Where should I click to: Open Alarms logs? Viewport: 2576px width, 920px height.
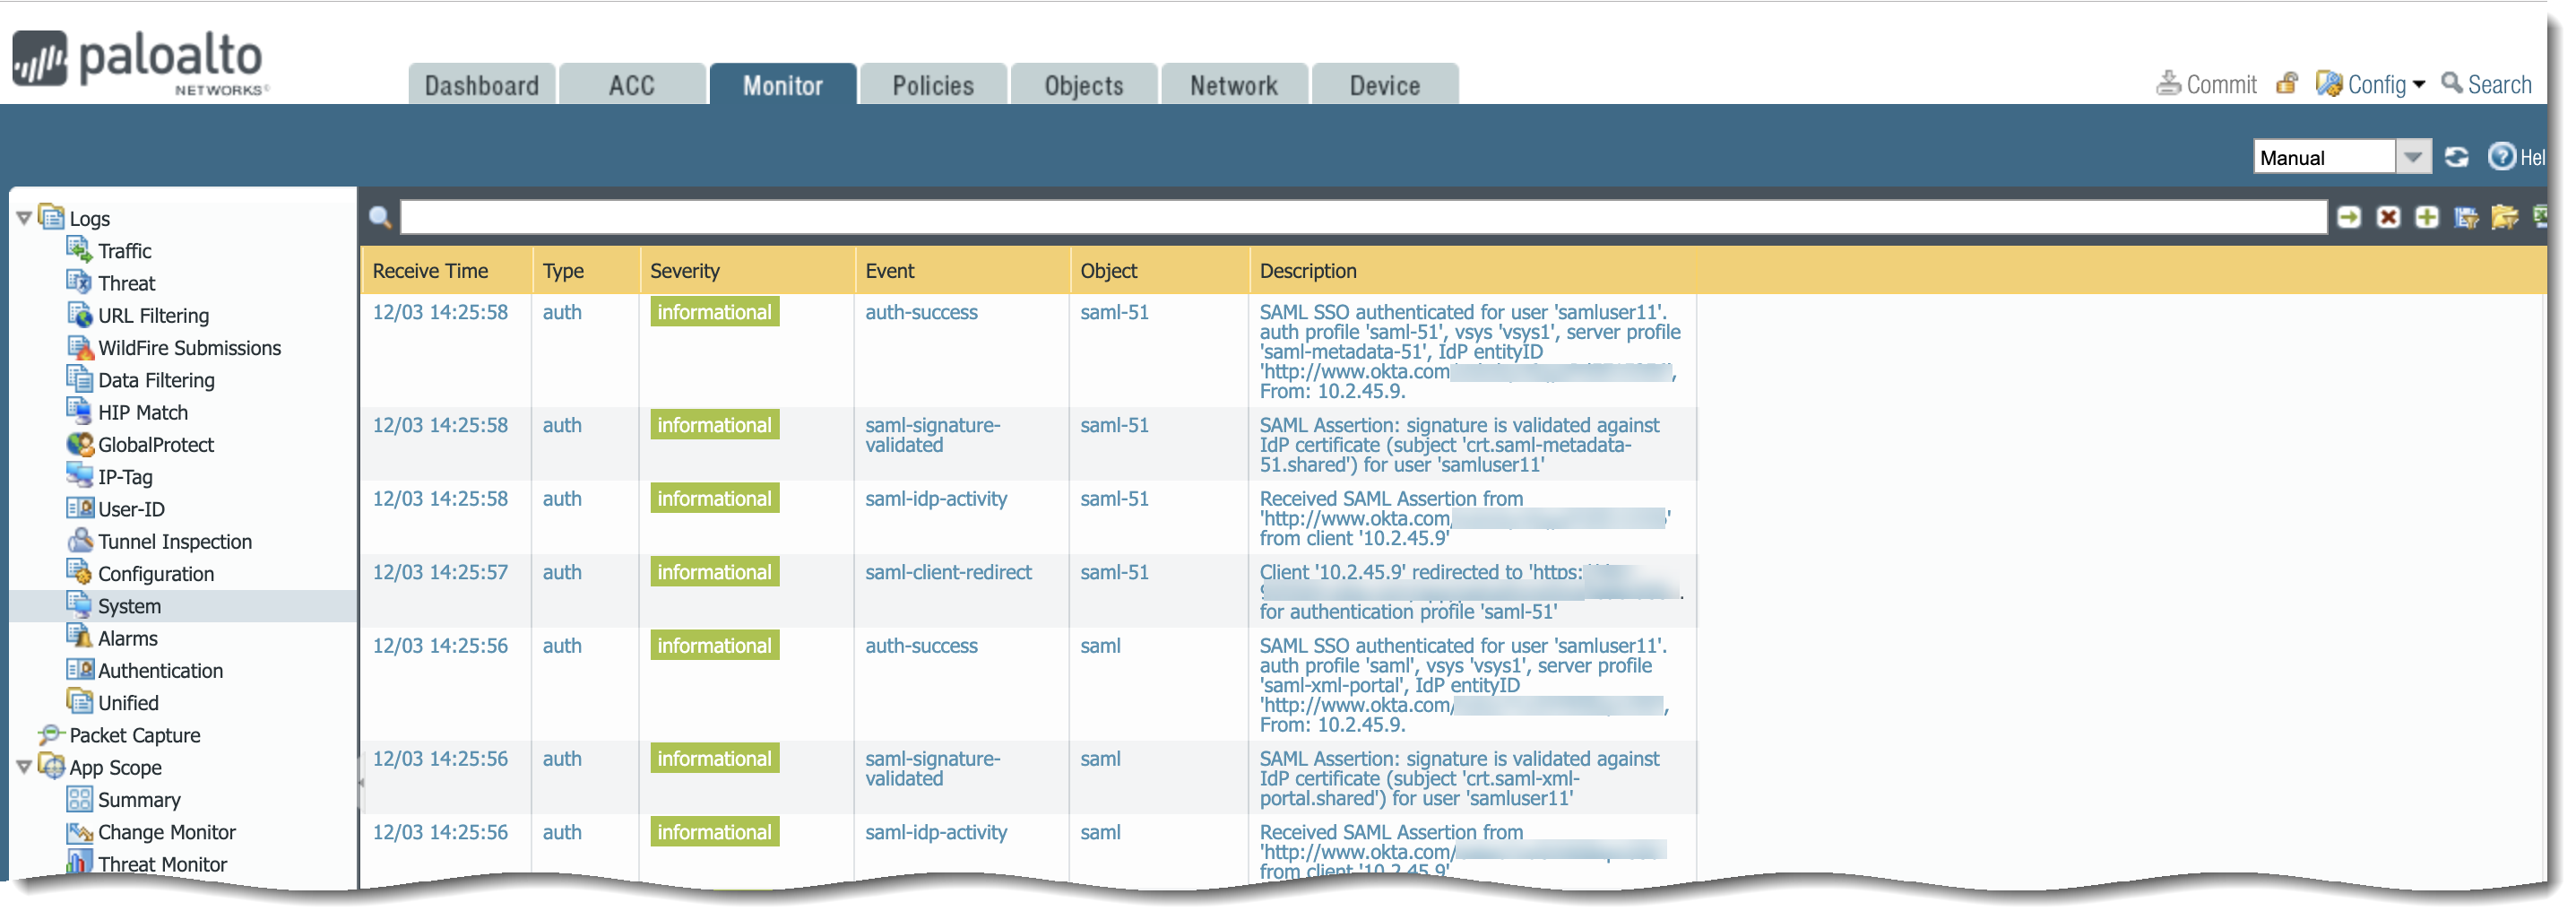pos(127,638)
